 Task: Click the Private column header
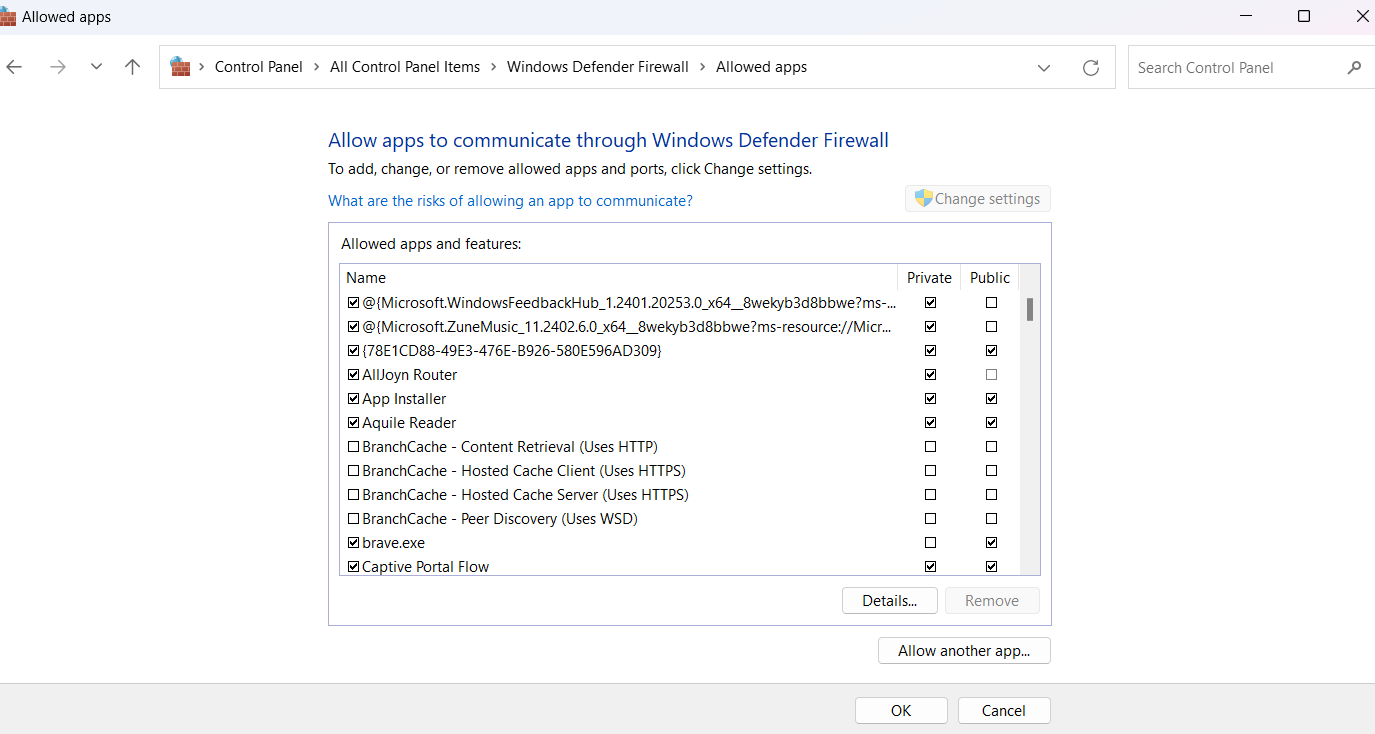point(929,277)
